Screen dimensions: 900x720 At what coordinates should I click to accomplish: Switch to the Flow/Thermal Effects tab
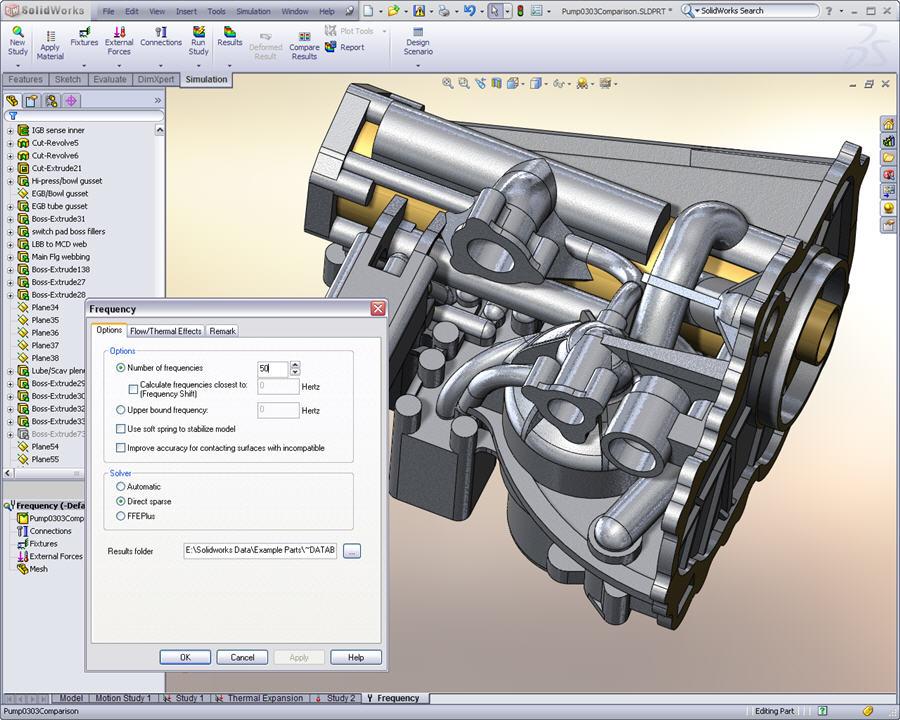click(165, 331)
